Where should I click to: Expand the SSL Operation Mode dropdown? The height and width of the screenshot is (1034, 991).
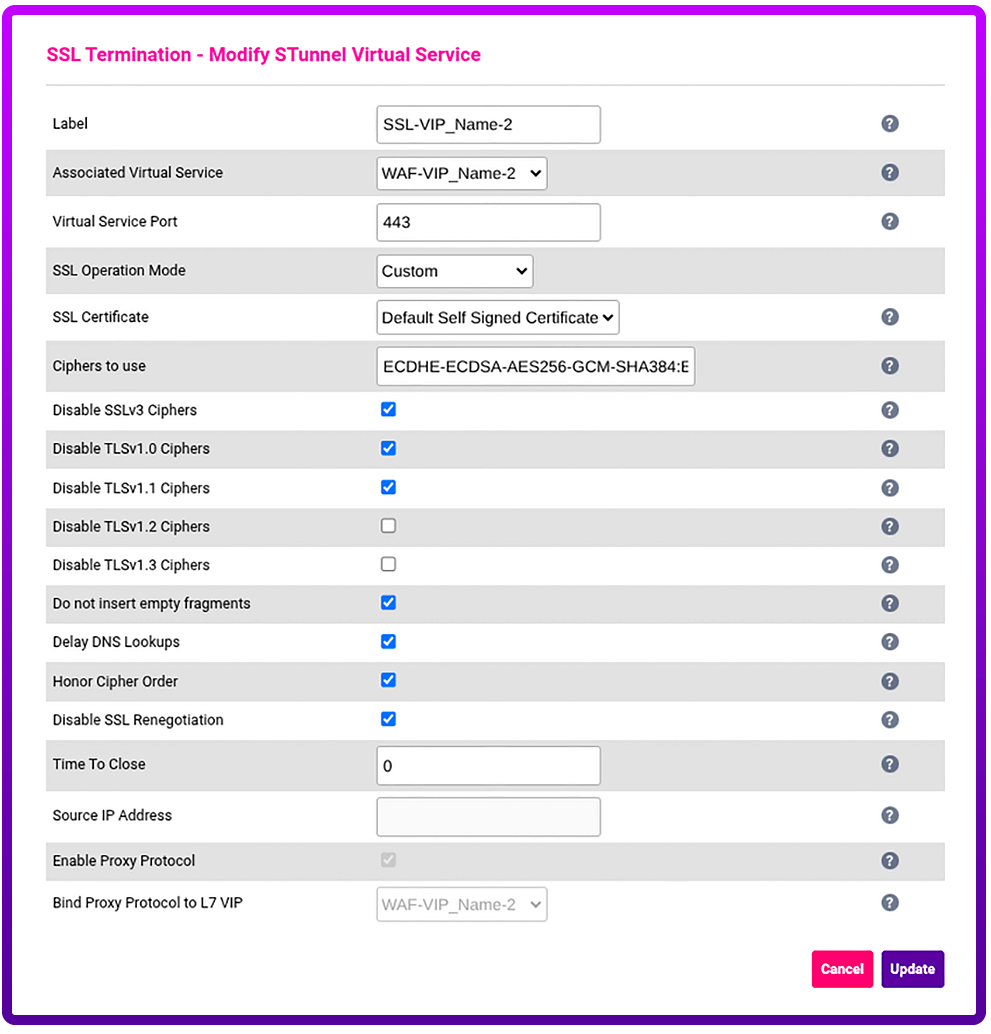point(454,271)
